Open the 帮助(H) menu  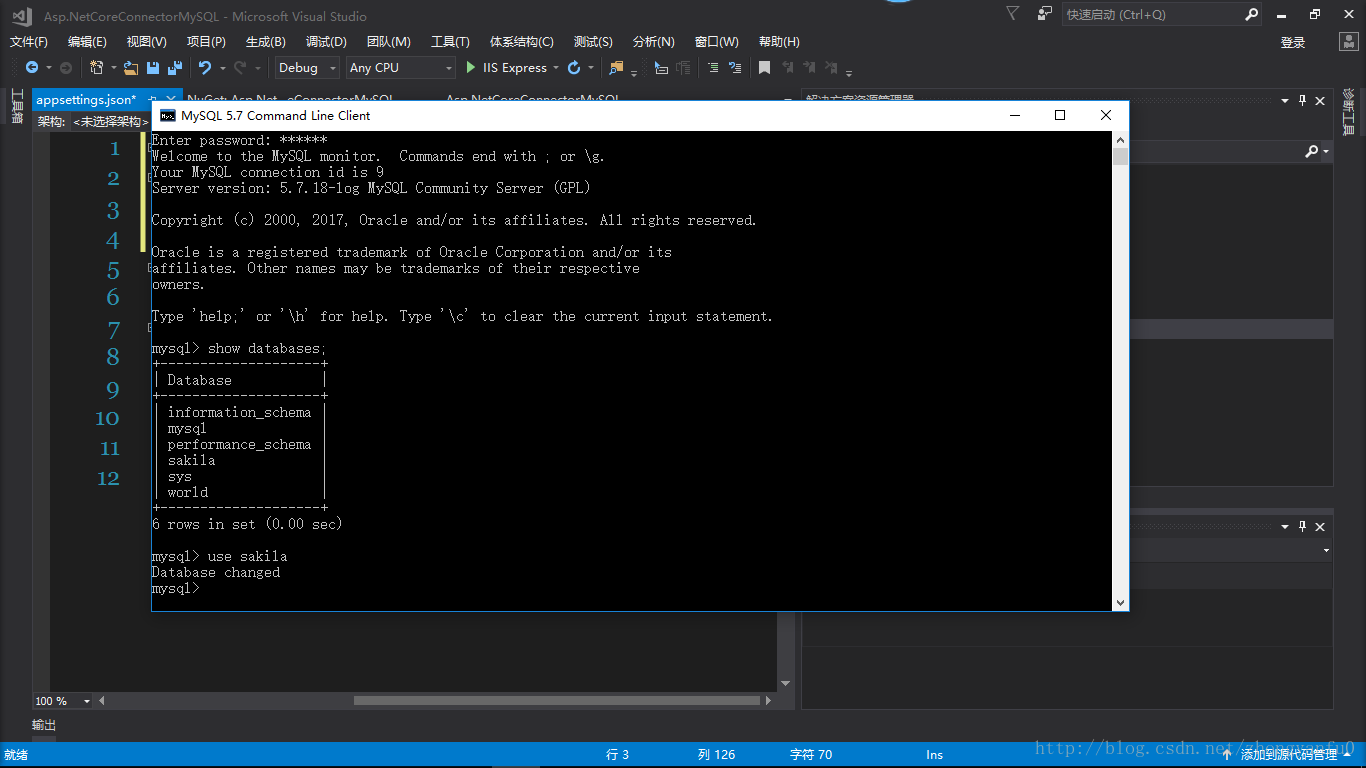[x=779, y=42]
